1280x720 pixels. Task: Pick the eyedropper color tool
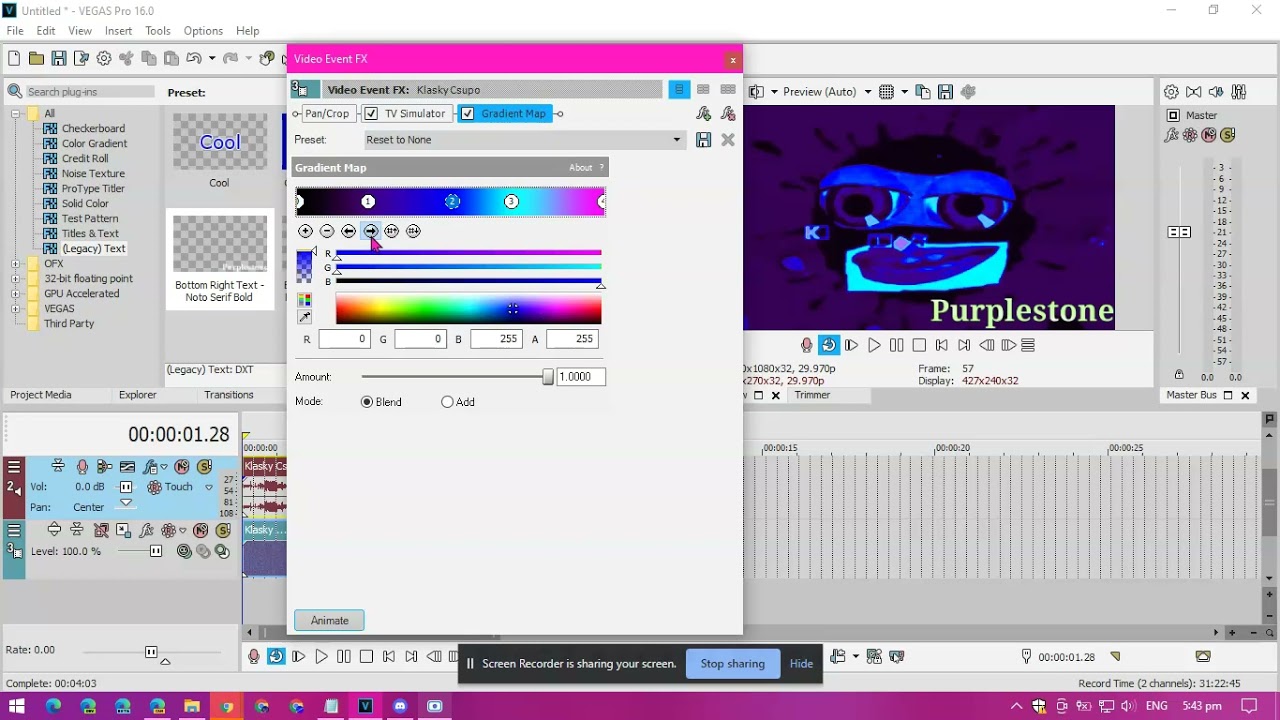304,317
